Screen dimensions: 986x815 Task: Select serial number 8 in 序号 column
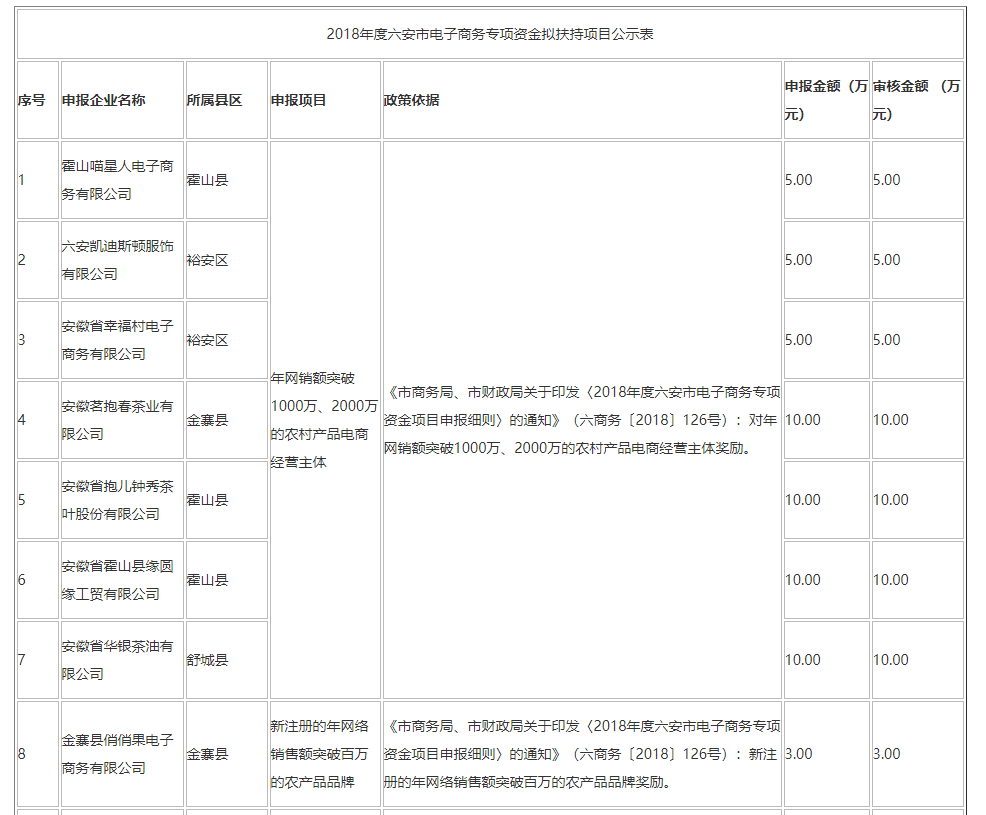coord(21,754)
